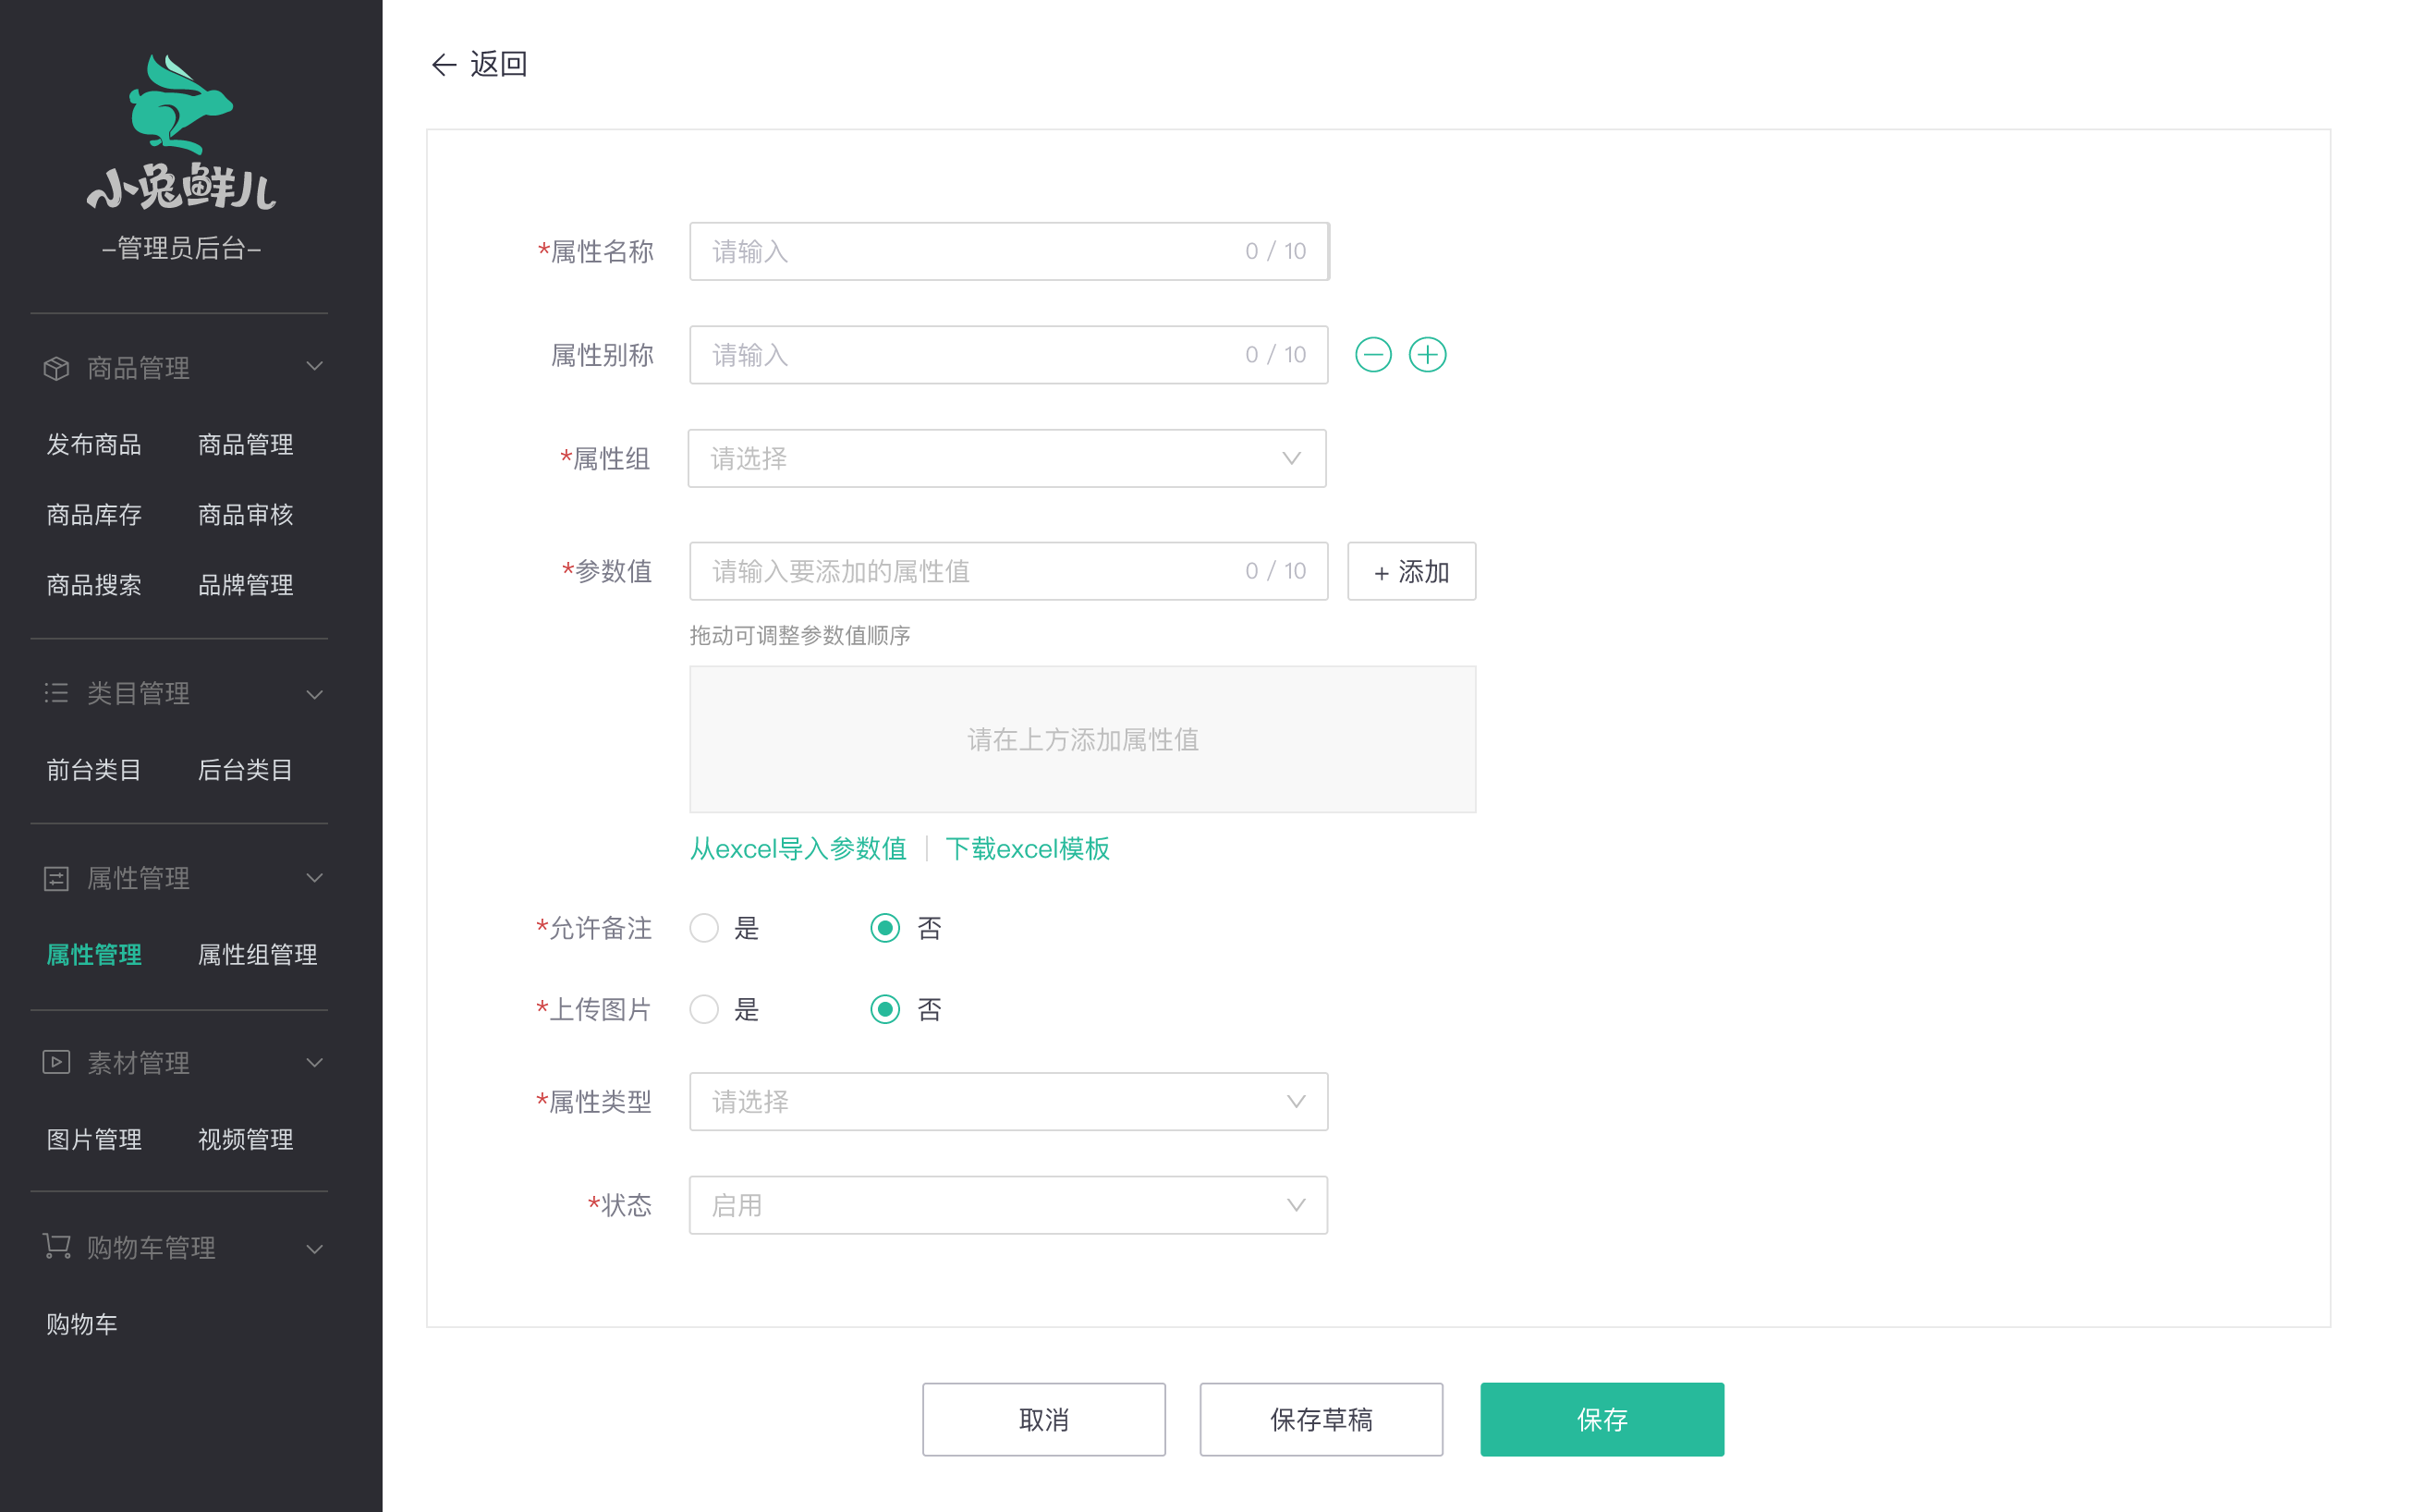Click the plus circle icon beside 属性别称
The image size is (2412, 1512).
1427,355
